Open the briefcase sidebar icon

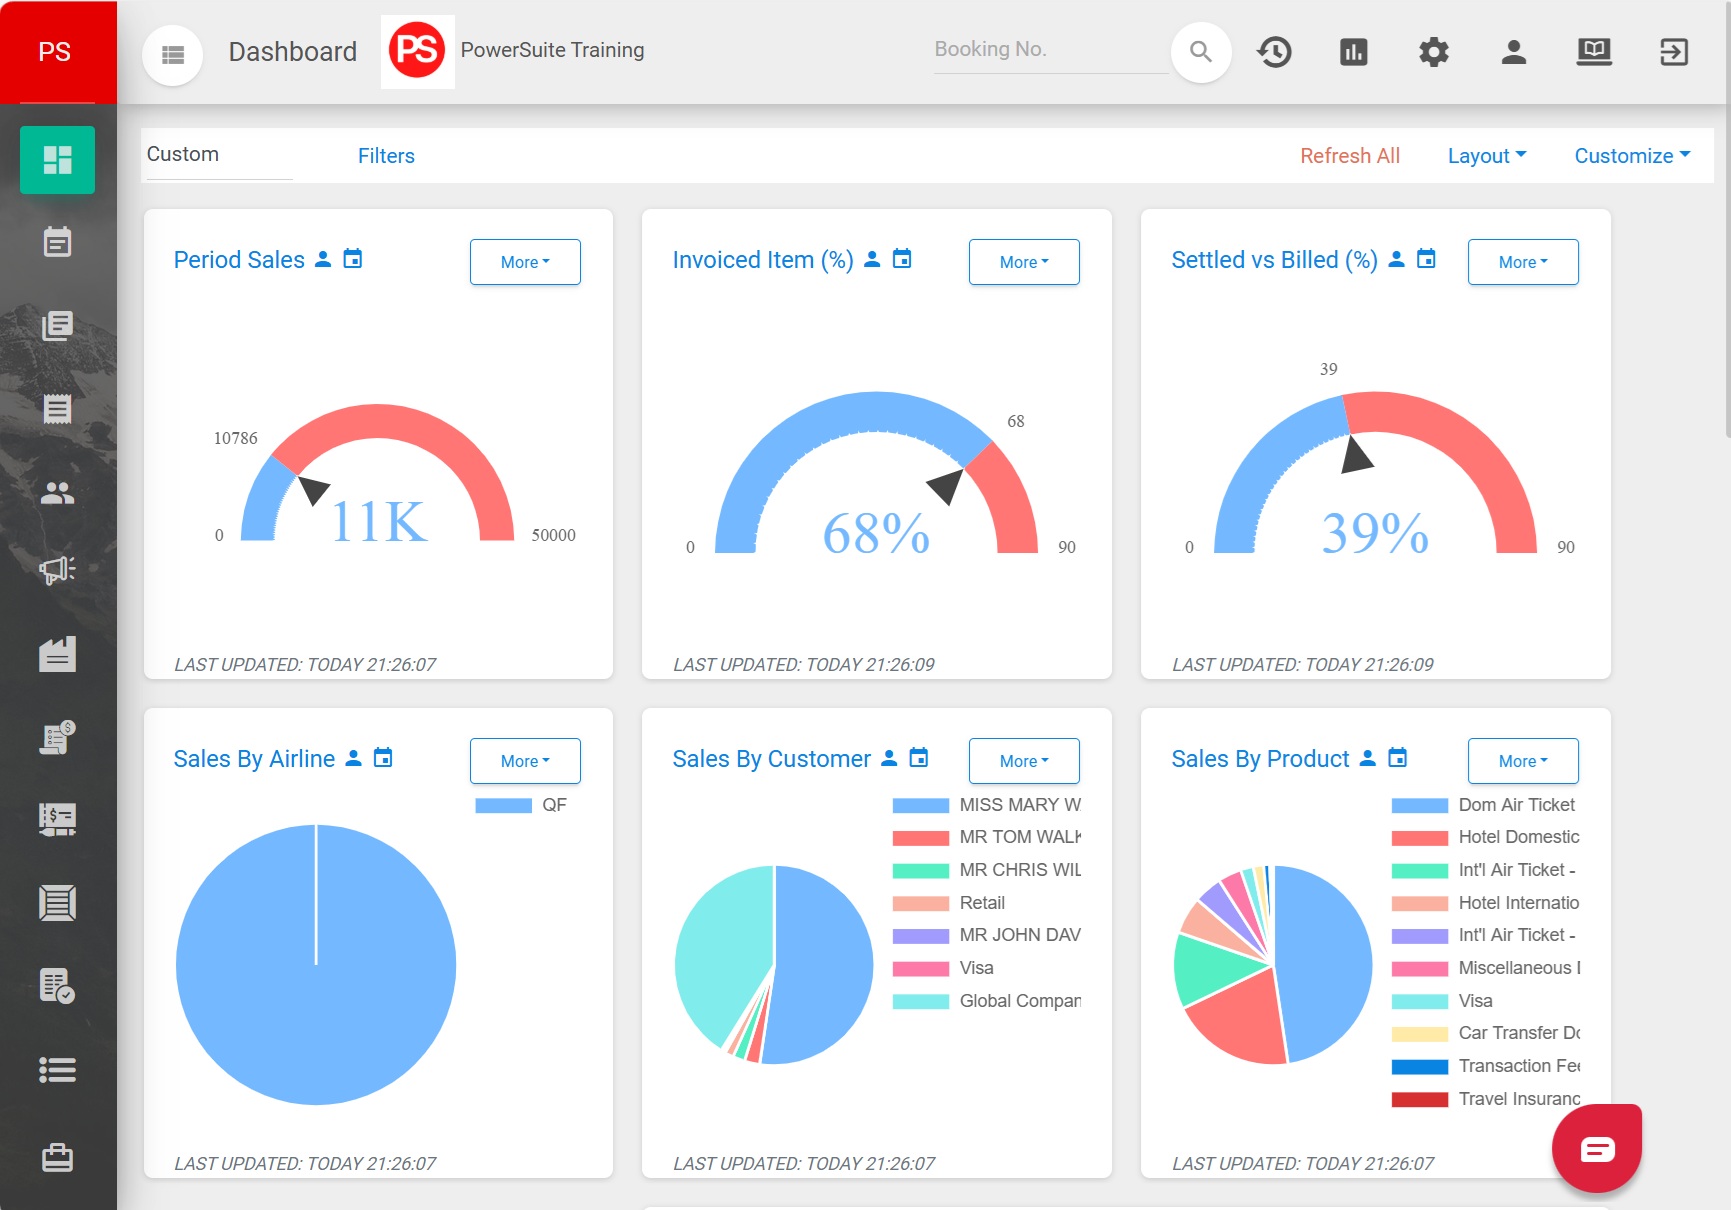click(58, 1157)
